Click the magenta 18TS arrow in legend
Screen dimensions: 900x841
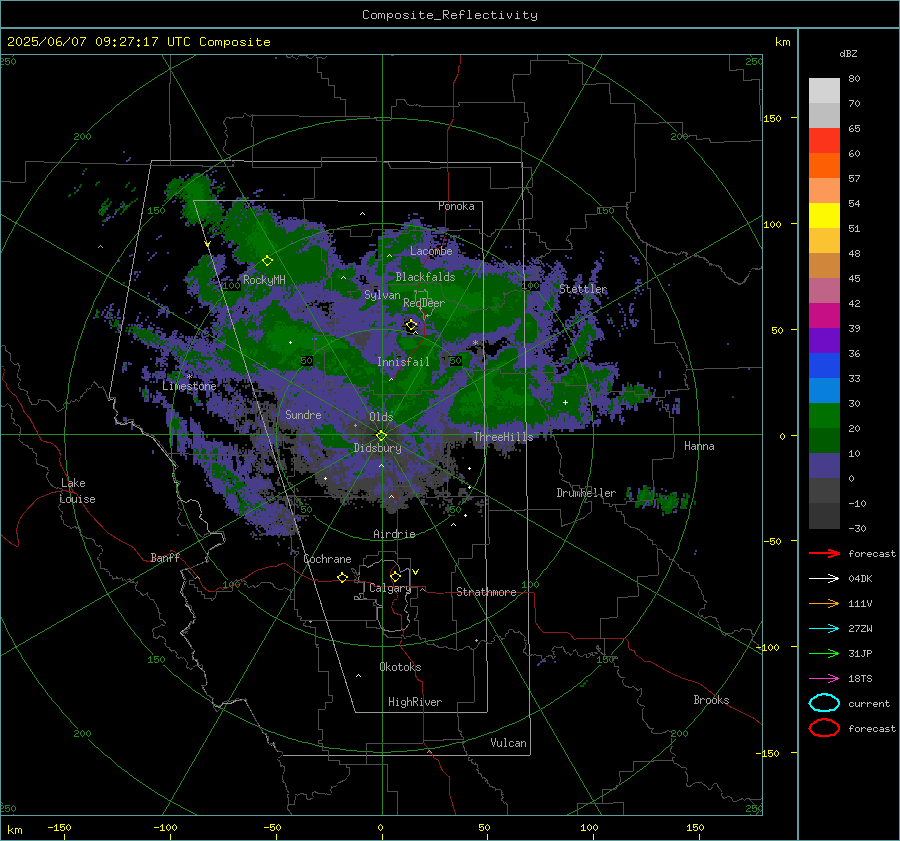(824, 679)
